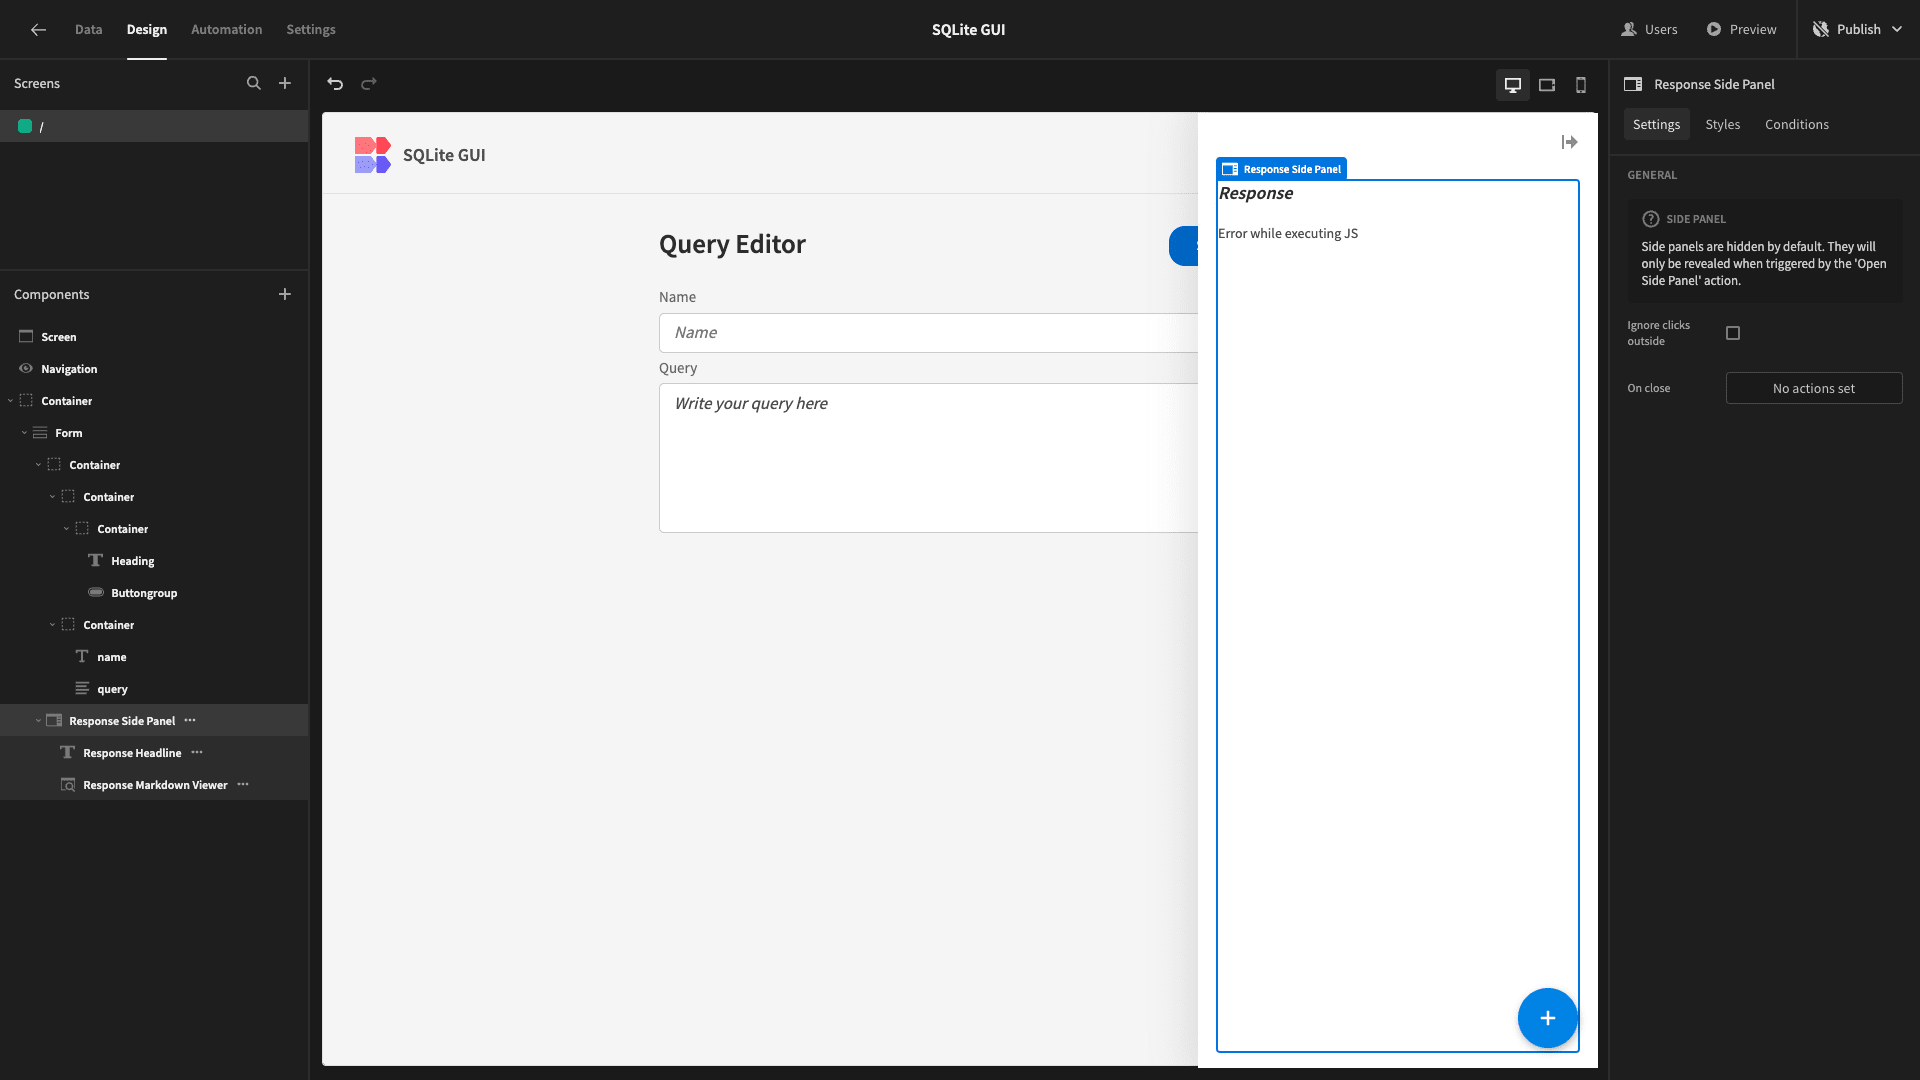Viewport: 1920px width, 1080px height.
Task: Click the Users button
Action: click(1649, 29)
